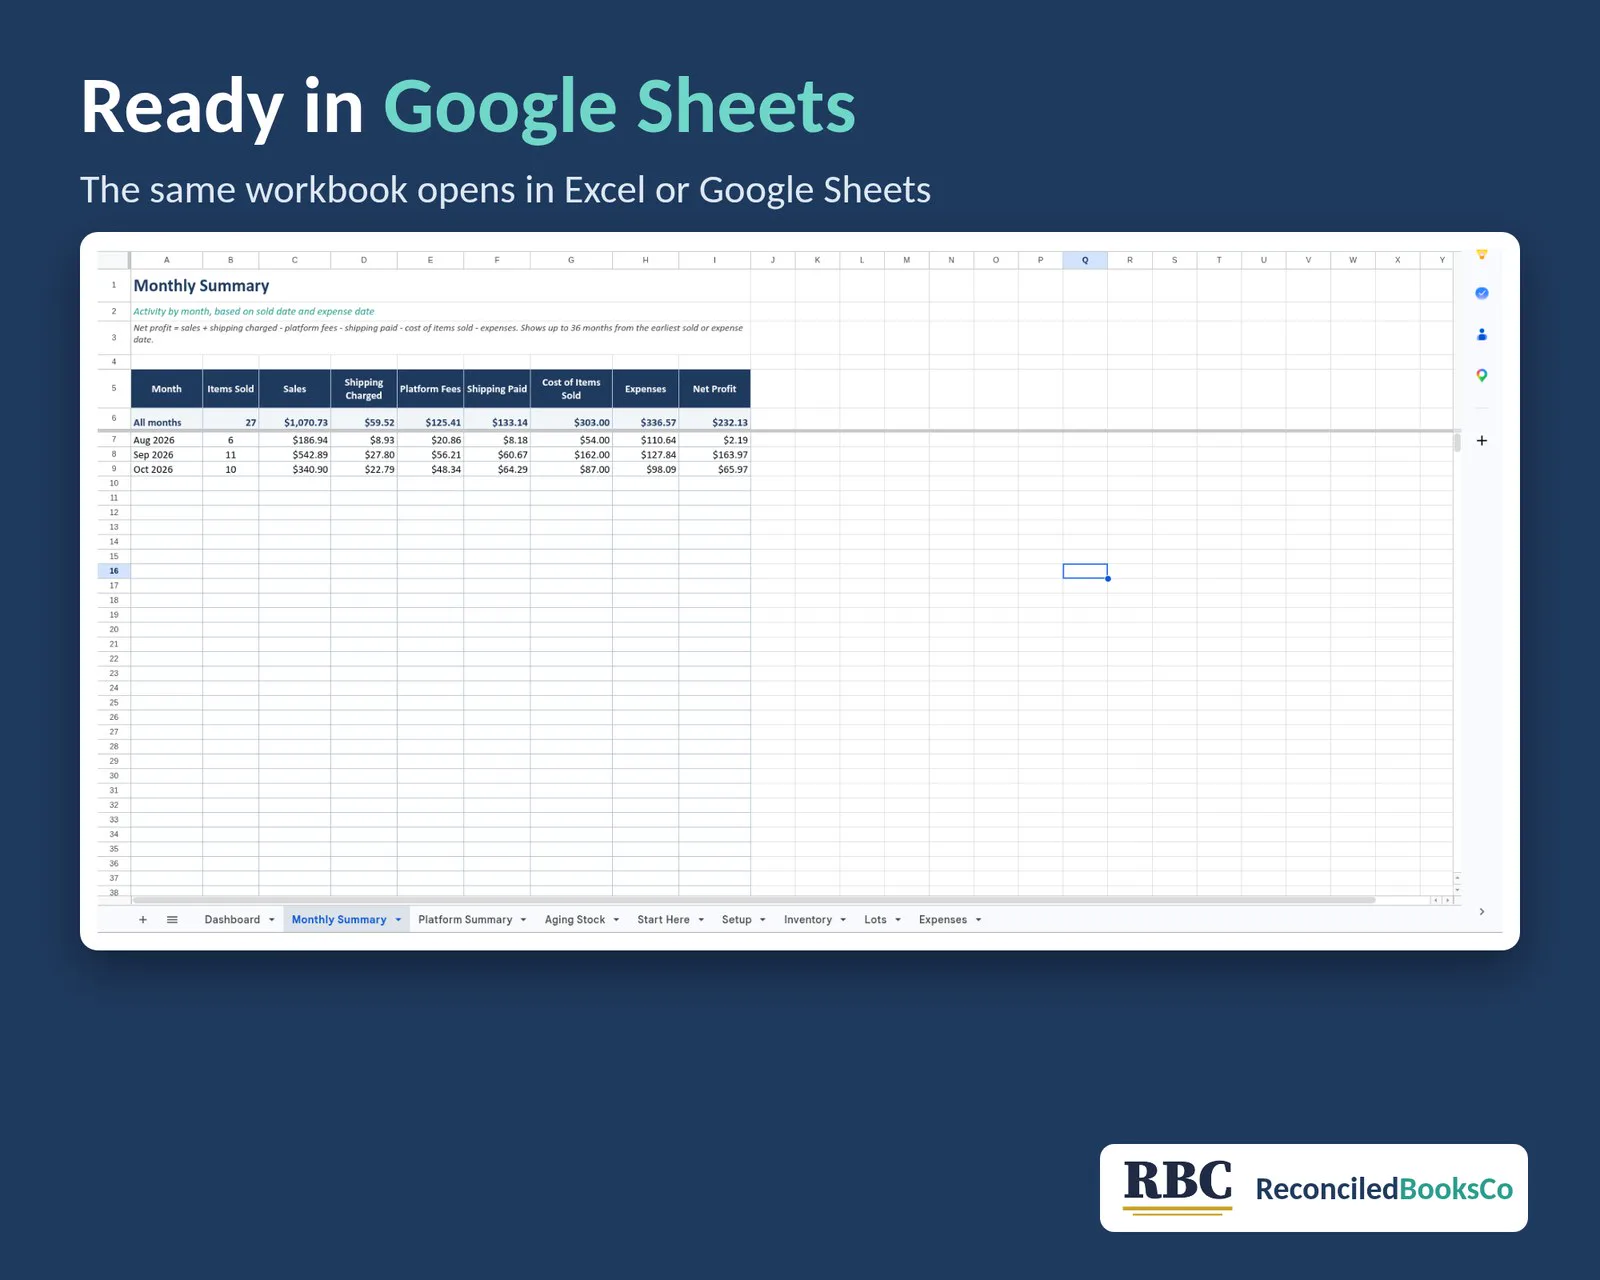Image resolution: width=1600 pixels, height=1280 pixels.
Task: Click the vertical scrollbar thumb
Action: pyautogui.click(x=1457, y=442)
